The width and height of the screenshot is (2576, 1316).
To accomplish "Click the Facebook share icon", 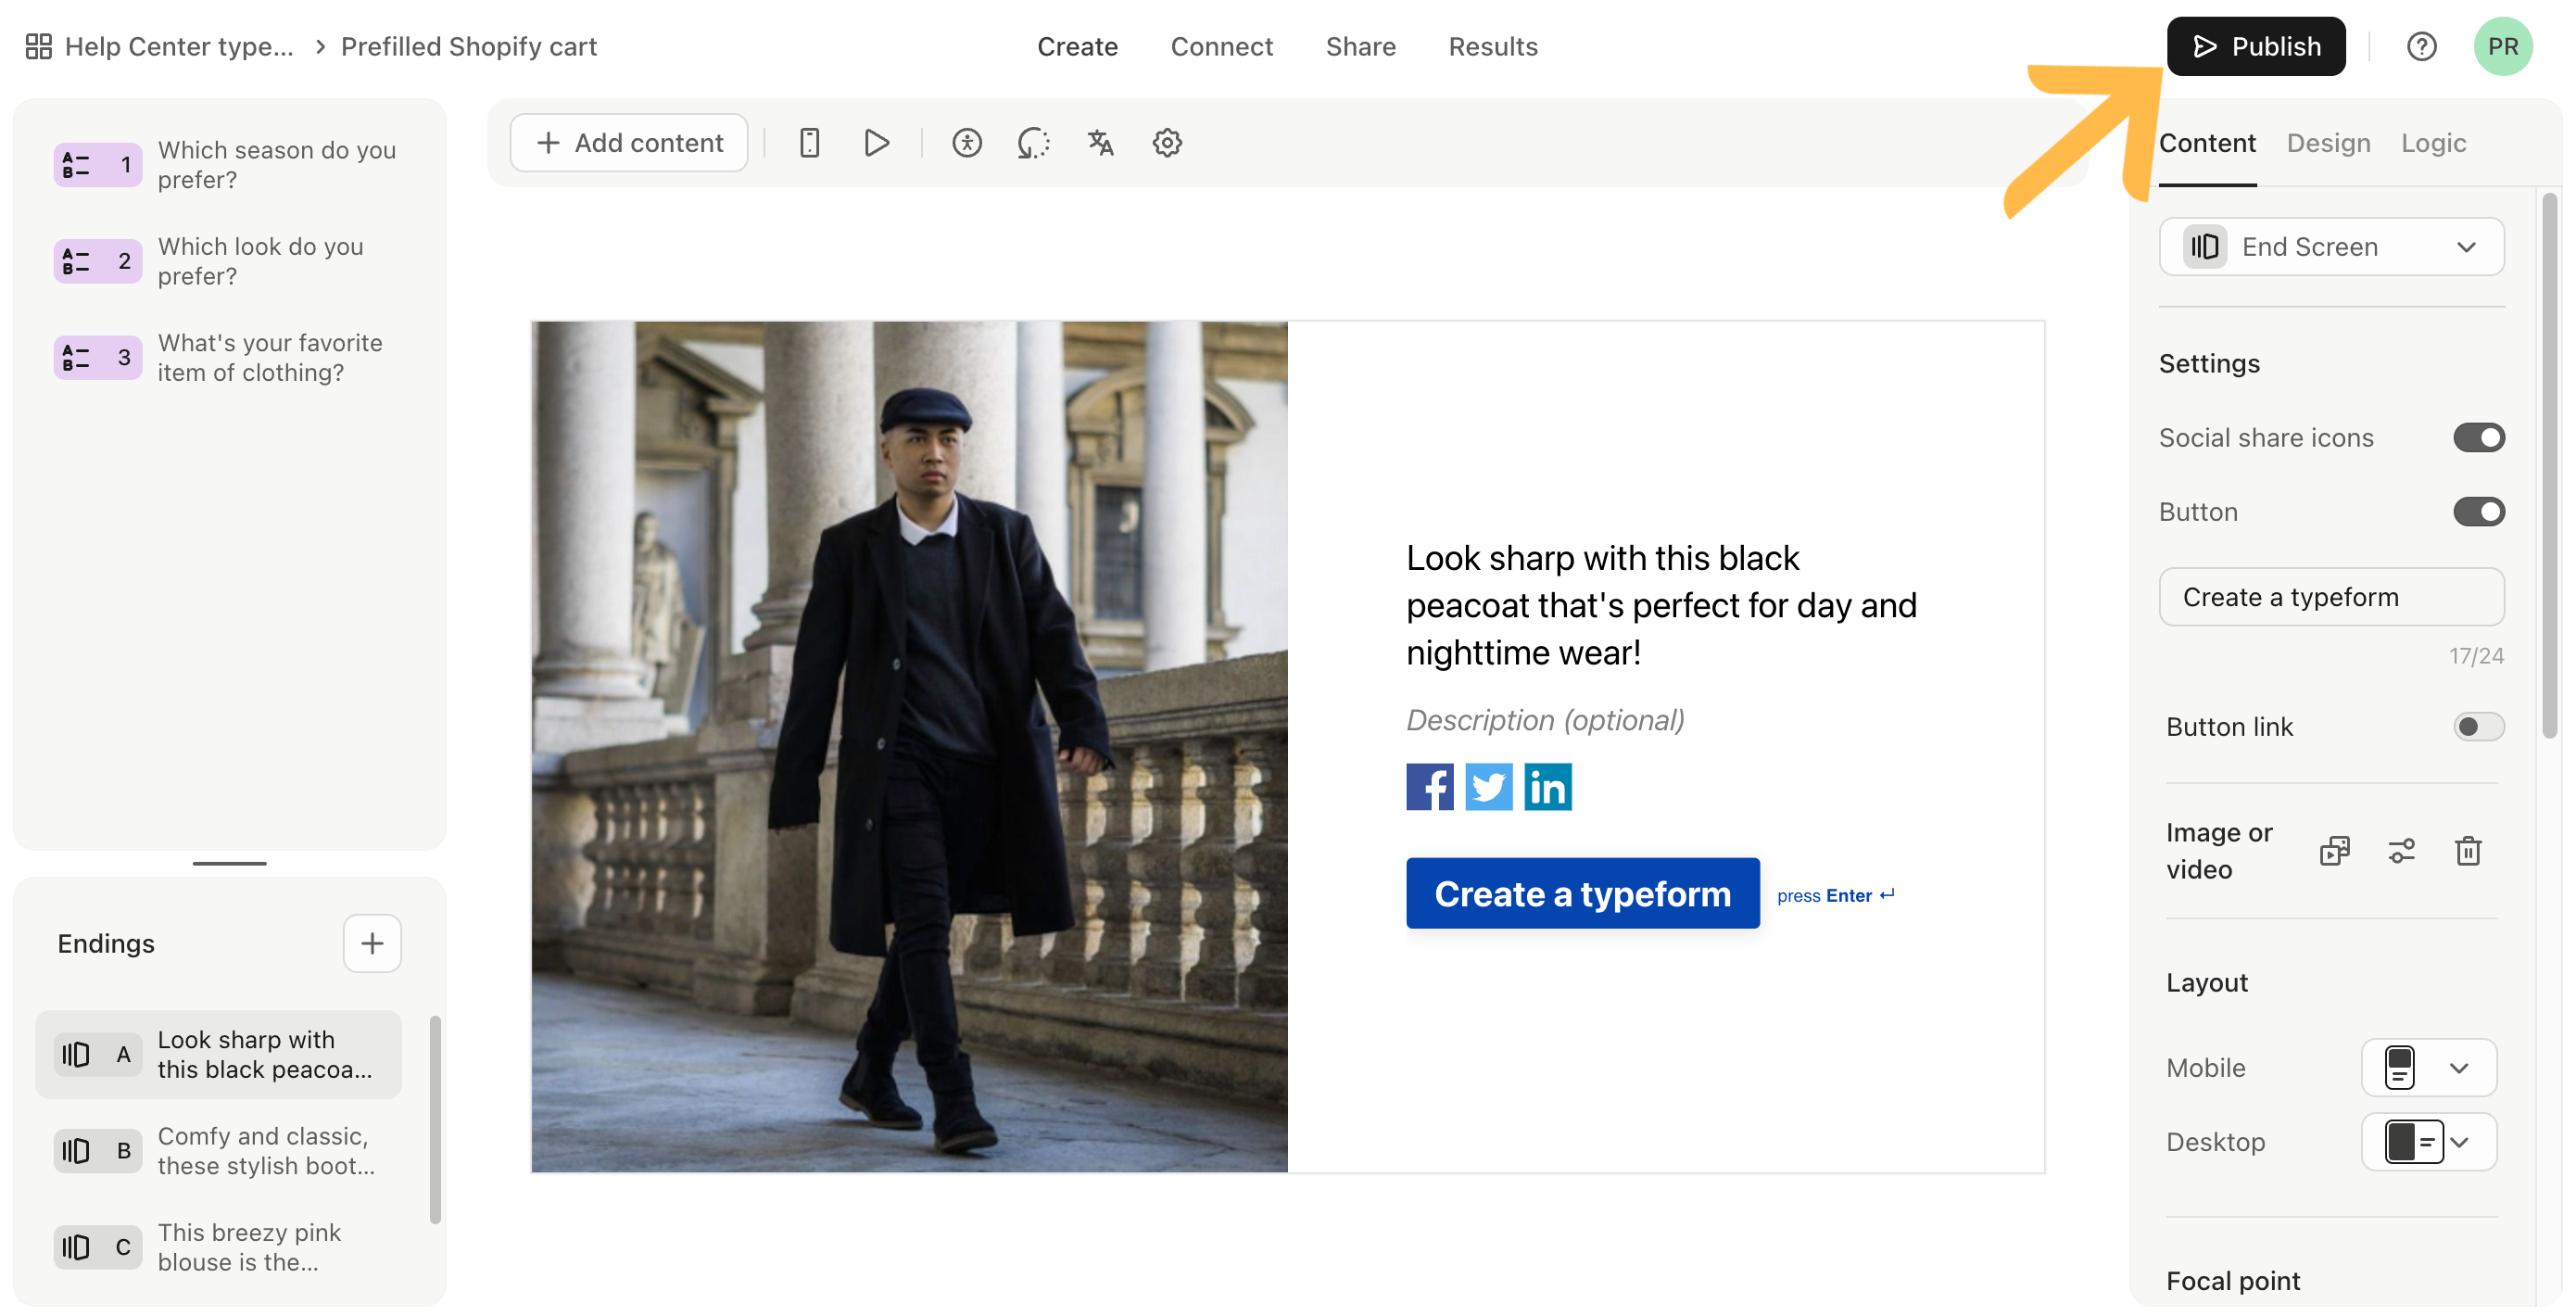I will tap(1429, 787).
